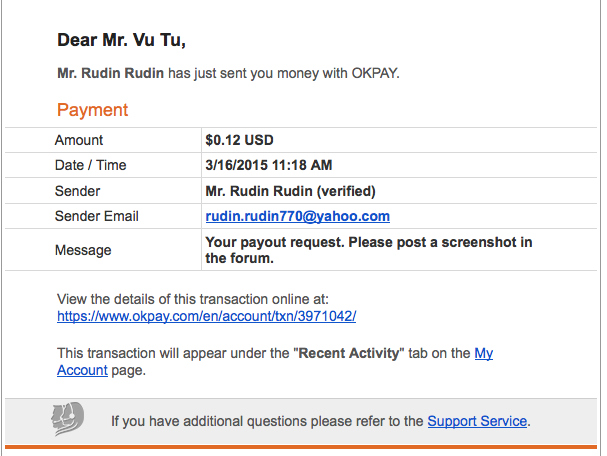Click the orange Payment heading
Viewport: 607px width, 456px height.
coord(92,109)
